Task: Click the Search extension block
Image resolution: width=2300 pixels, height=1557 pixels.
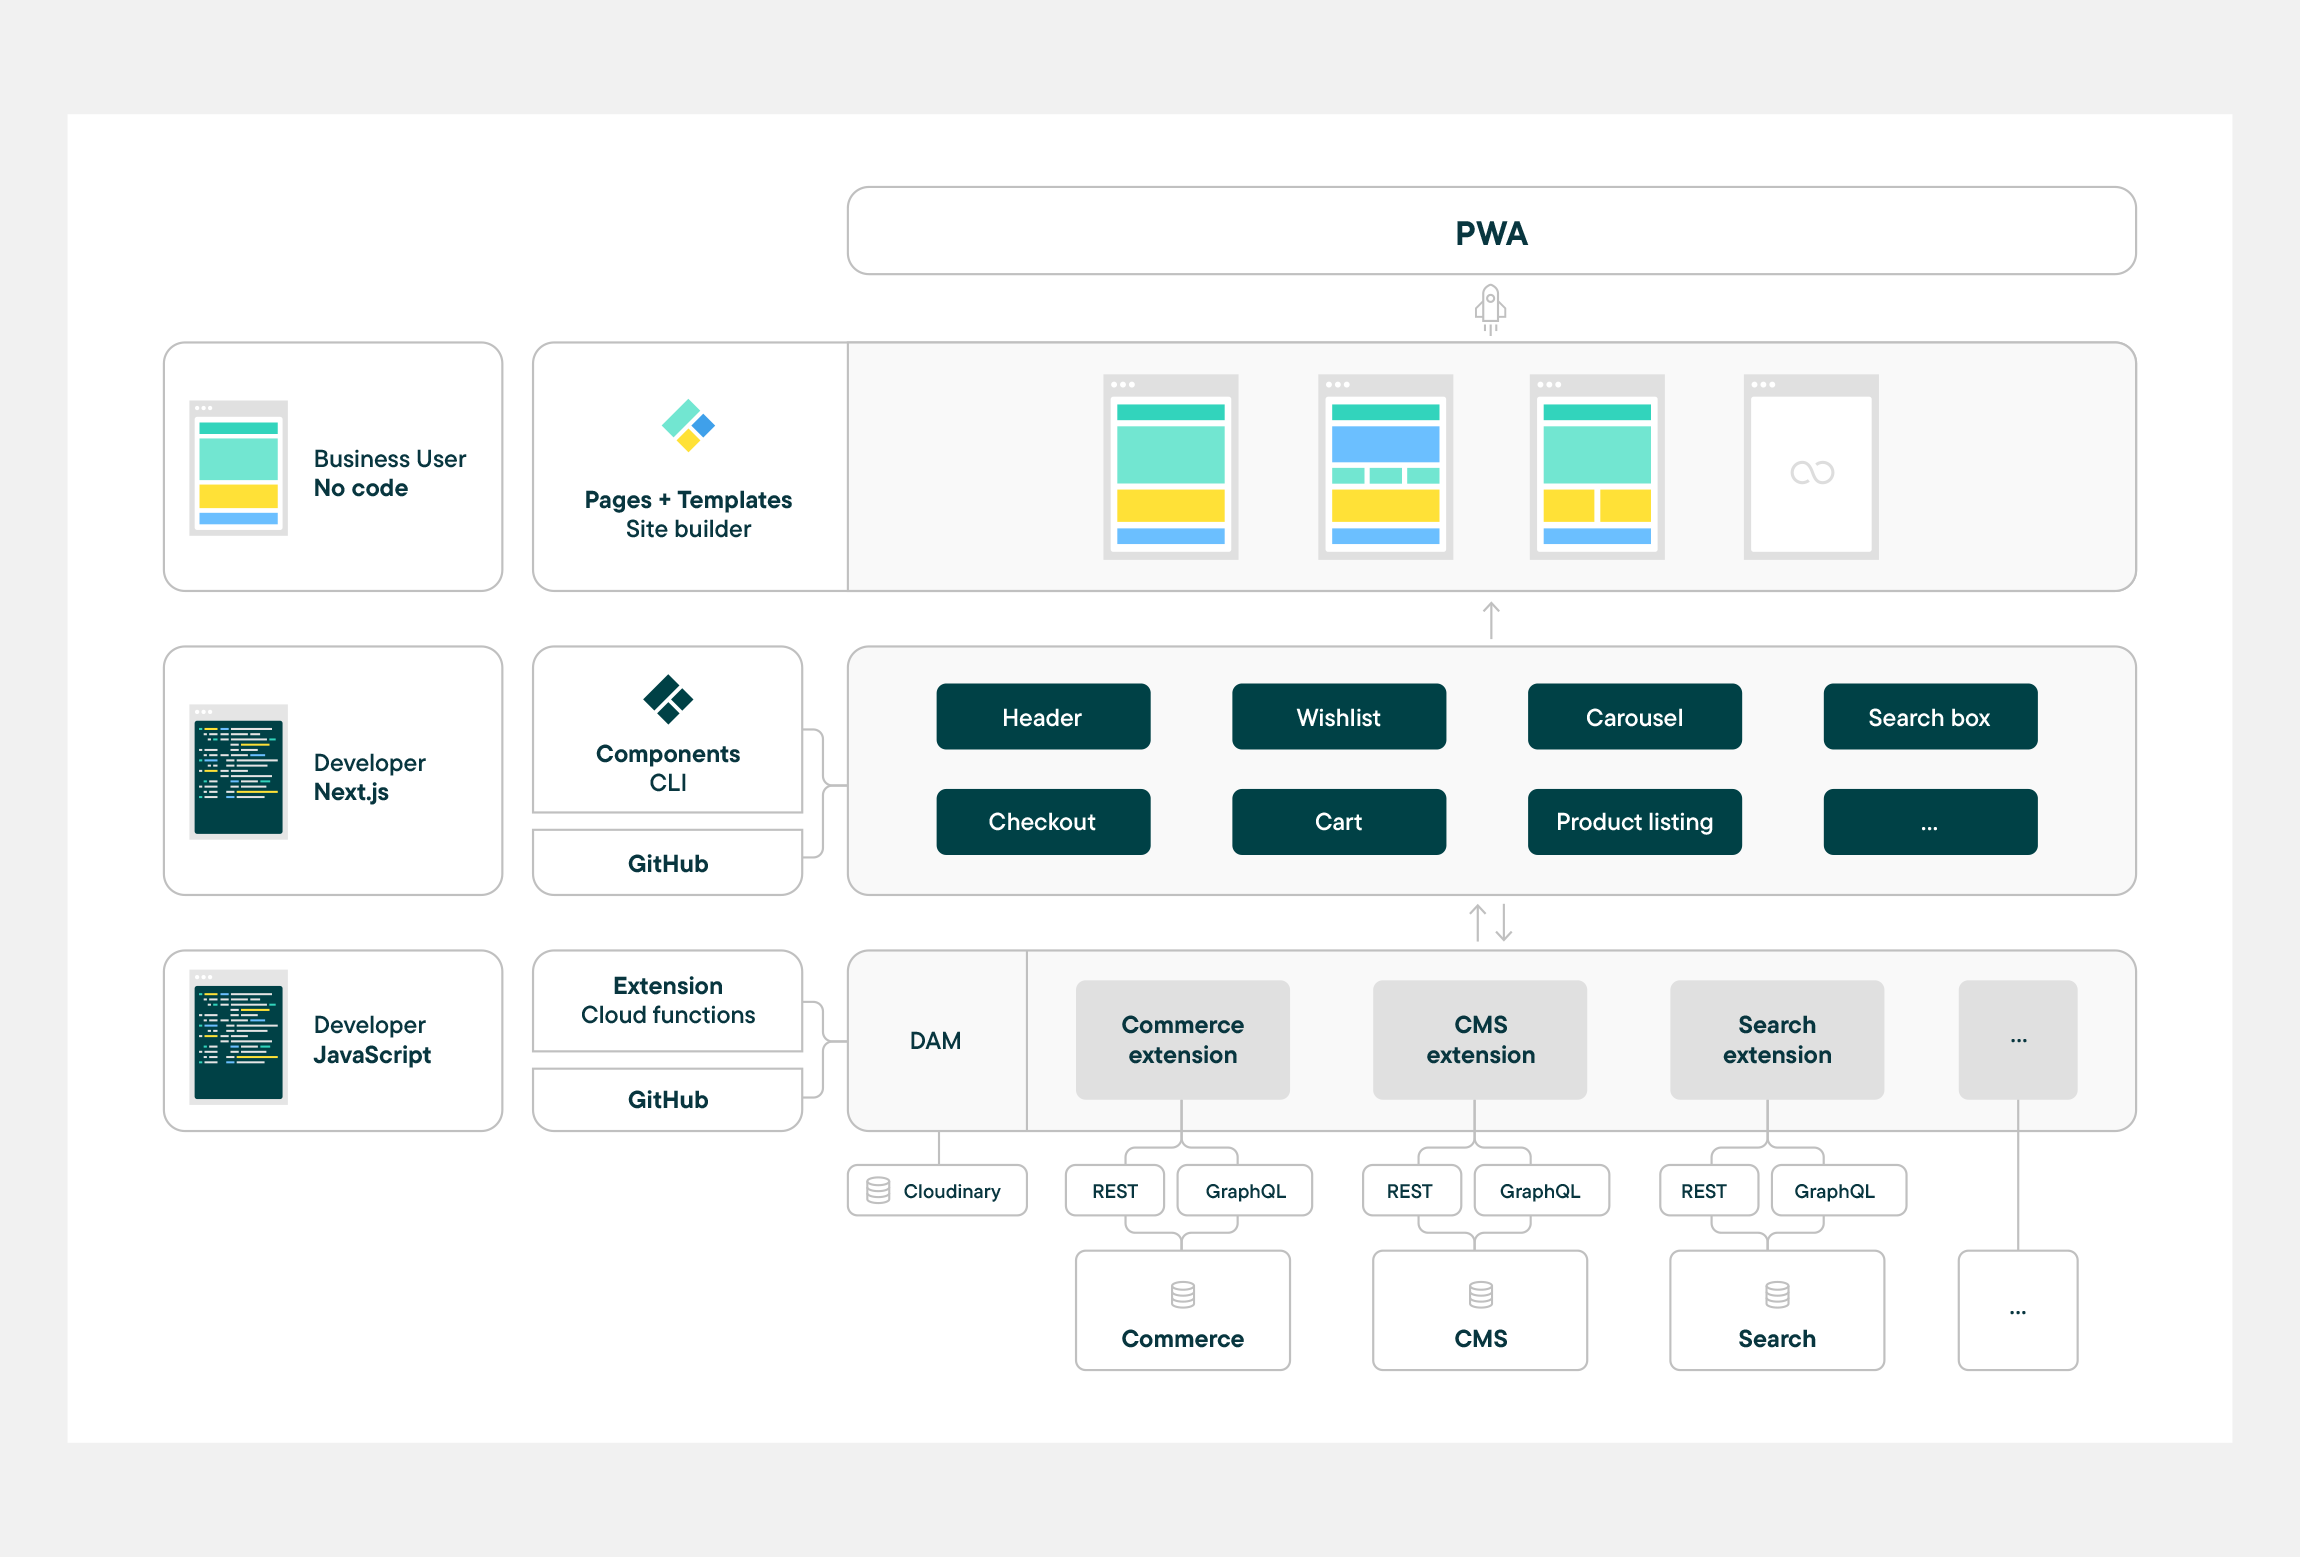Action: tap(1777, 1040)
